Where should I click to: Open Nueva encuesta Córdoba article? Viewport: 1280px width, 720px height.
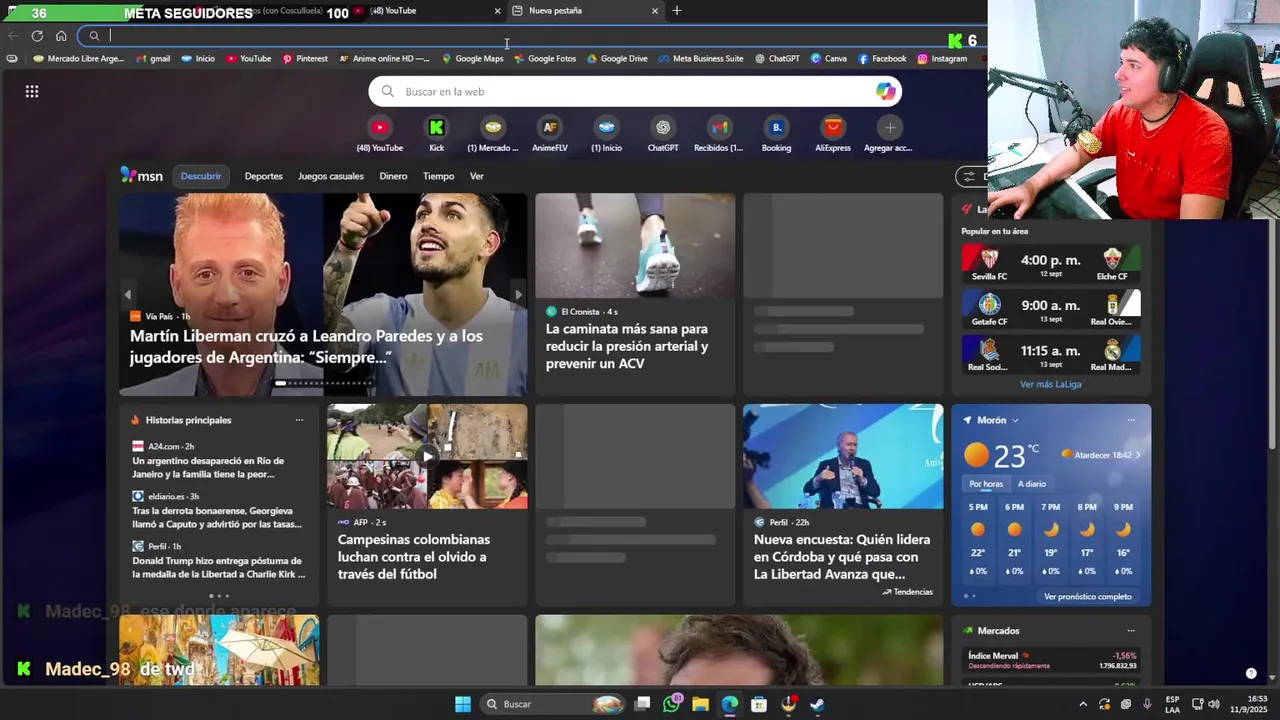click(x=842, y=556)
